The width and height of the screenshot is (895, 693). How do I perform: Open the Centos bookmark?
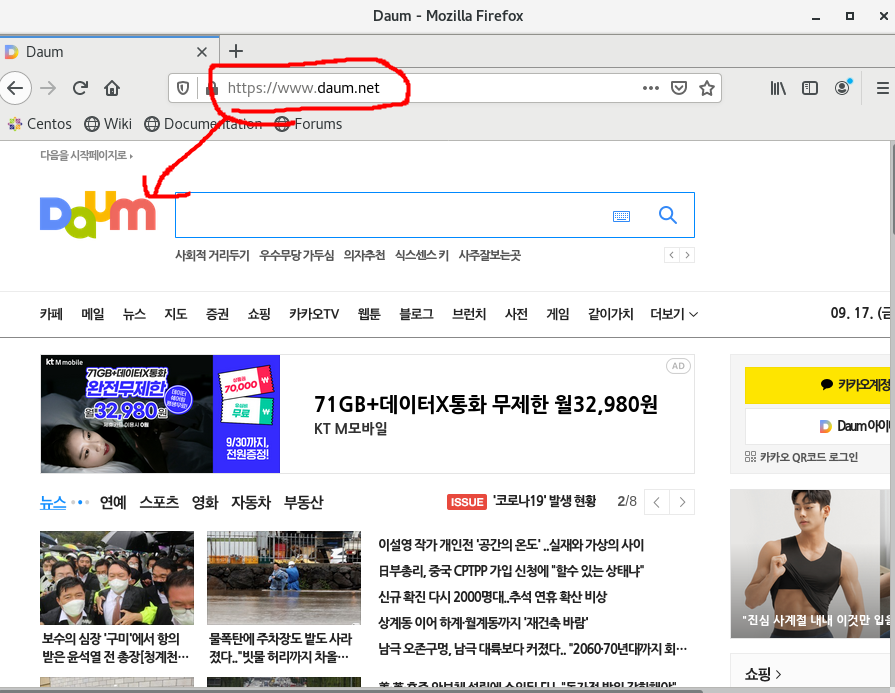pyautogui.click(x=40, y=124)
